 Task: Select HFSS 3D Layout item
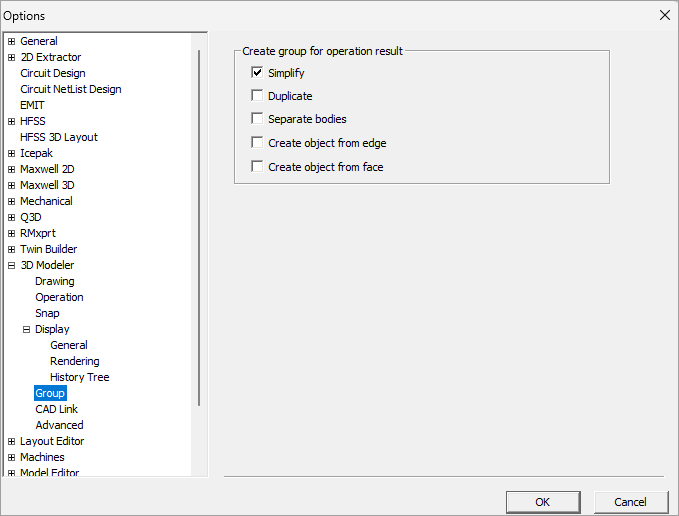coord(59,137)
